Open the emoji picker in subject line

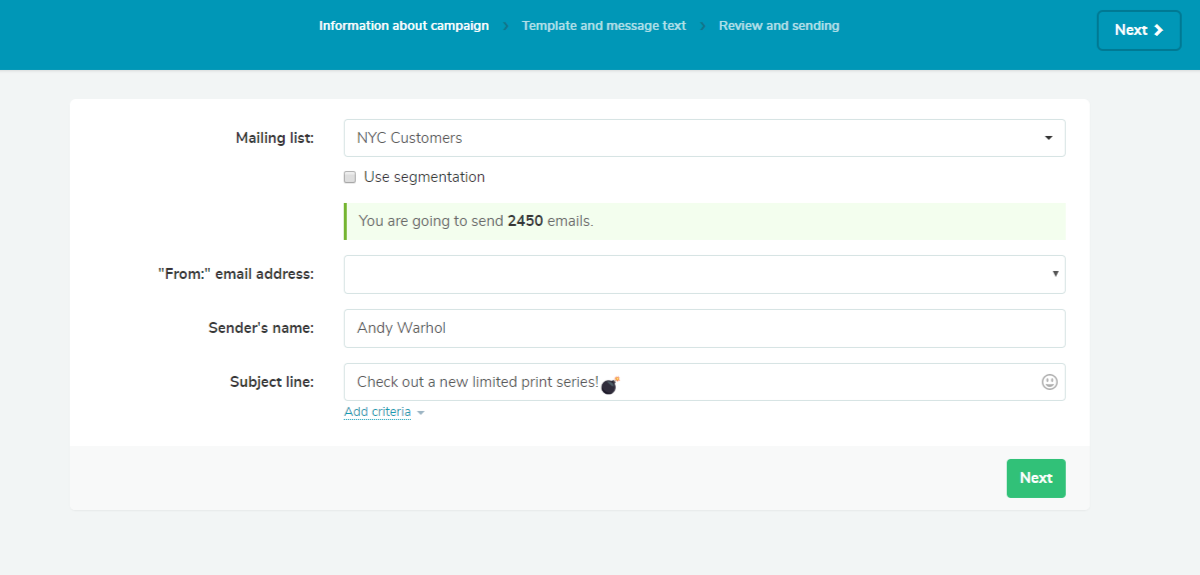click(x=1049, y=382)
